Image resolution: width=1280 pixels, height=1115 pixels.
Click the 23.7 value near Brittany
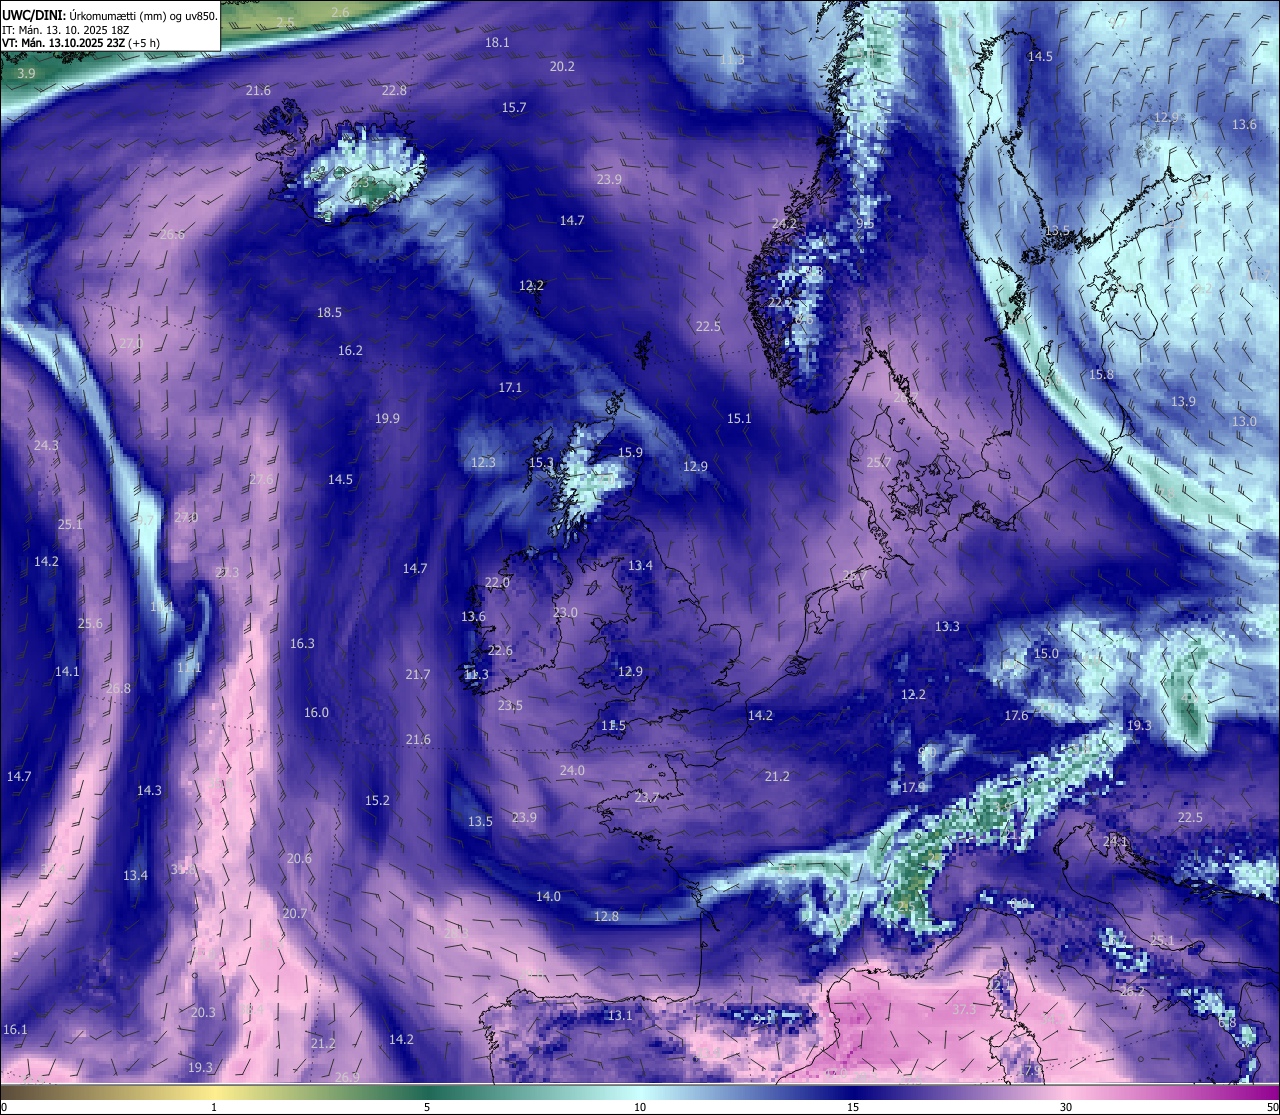click(647, 798)
